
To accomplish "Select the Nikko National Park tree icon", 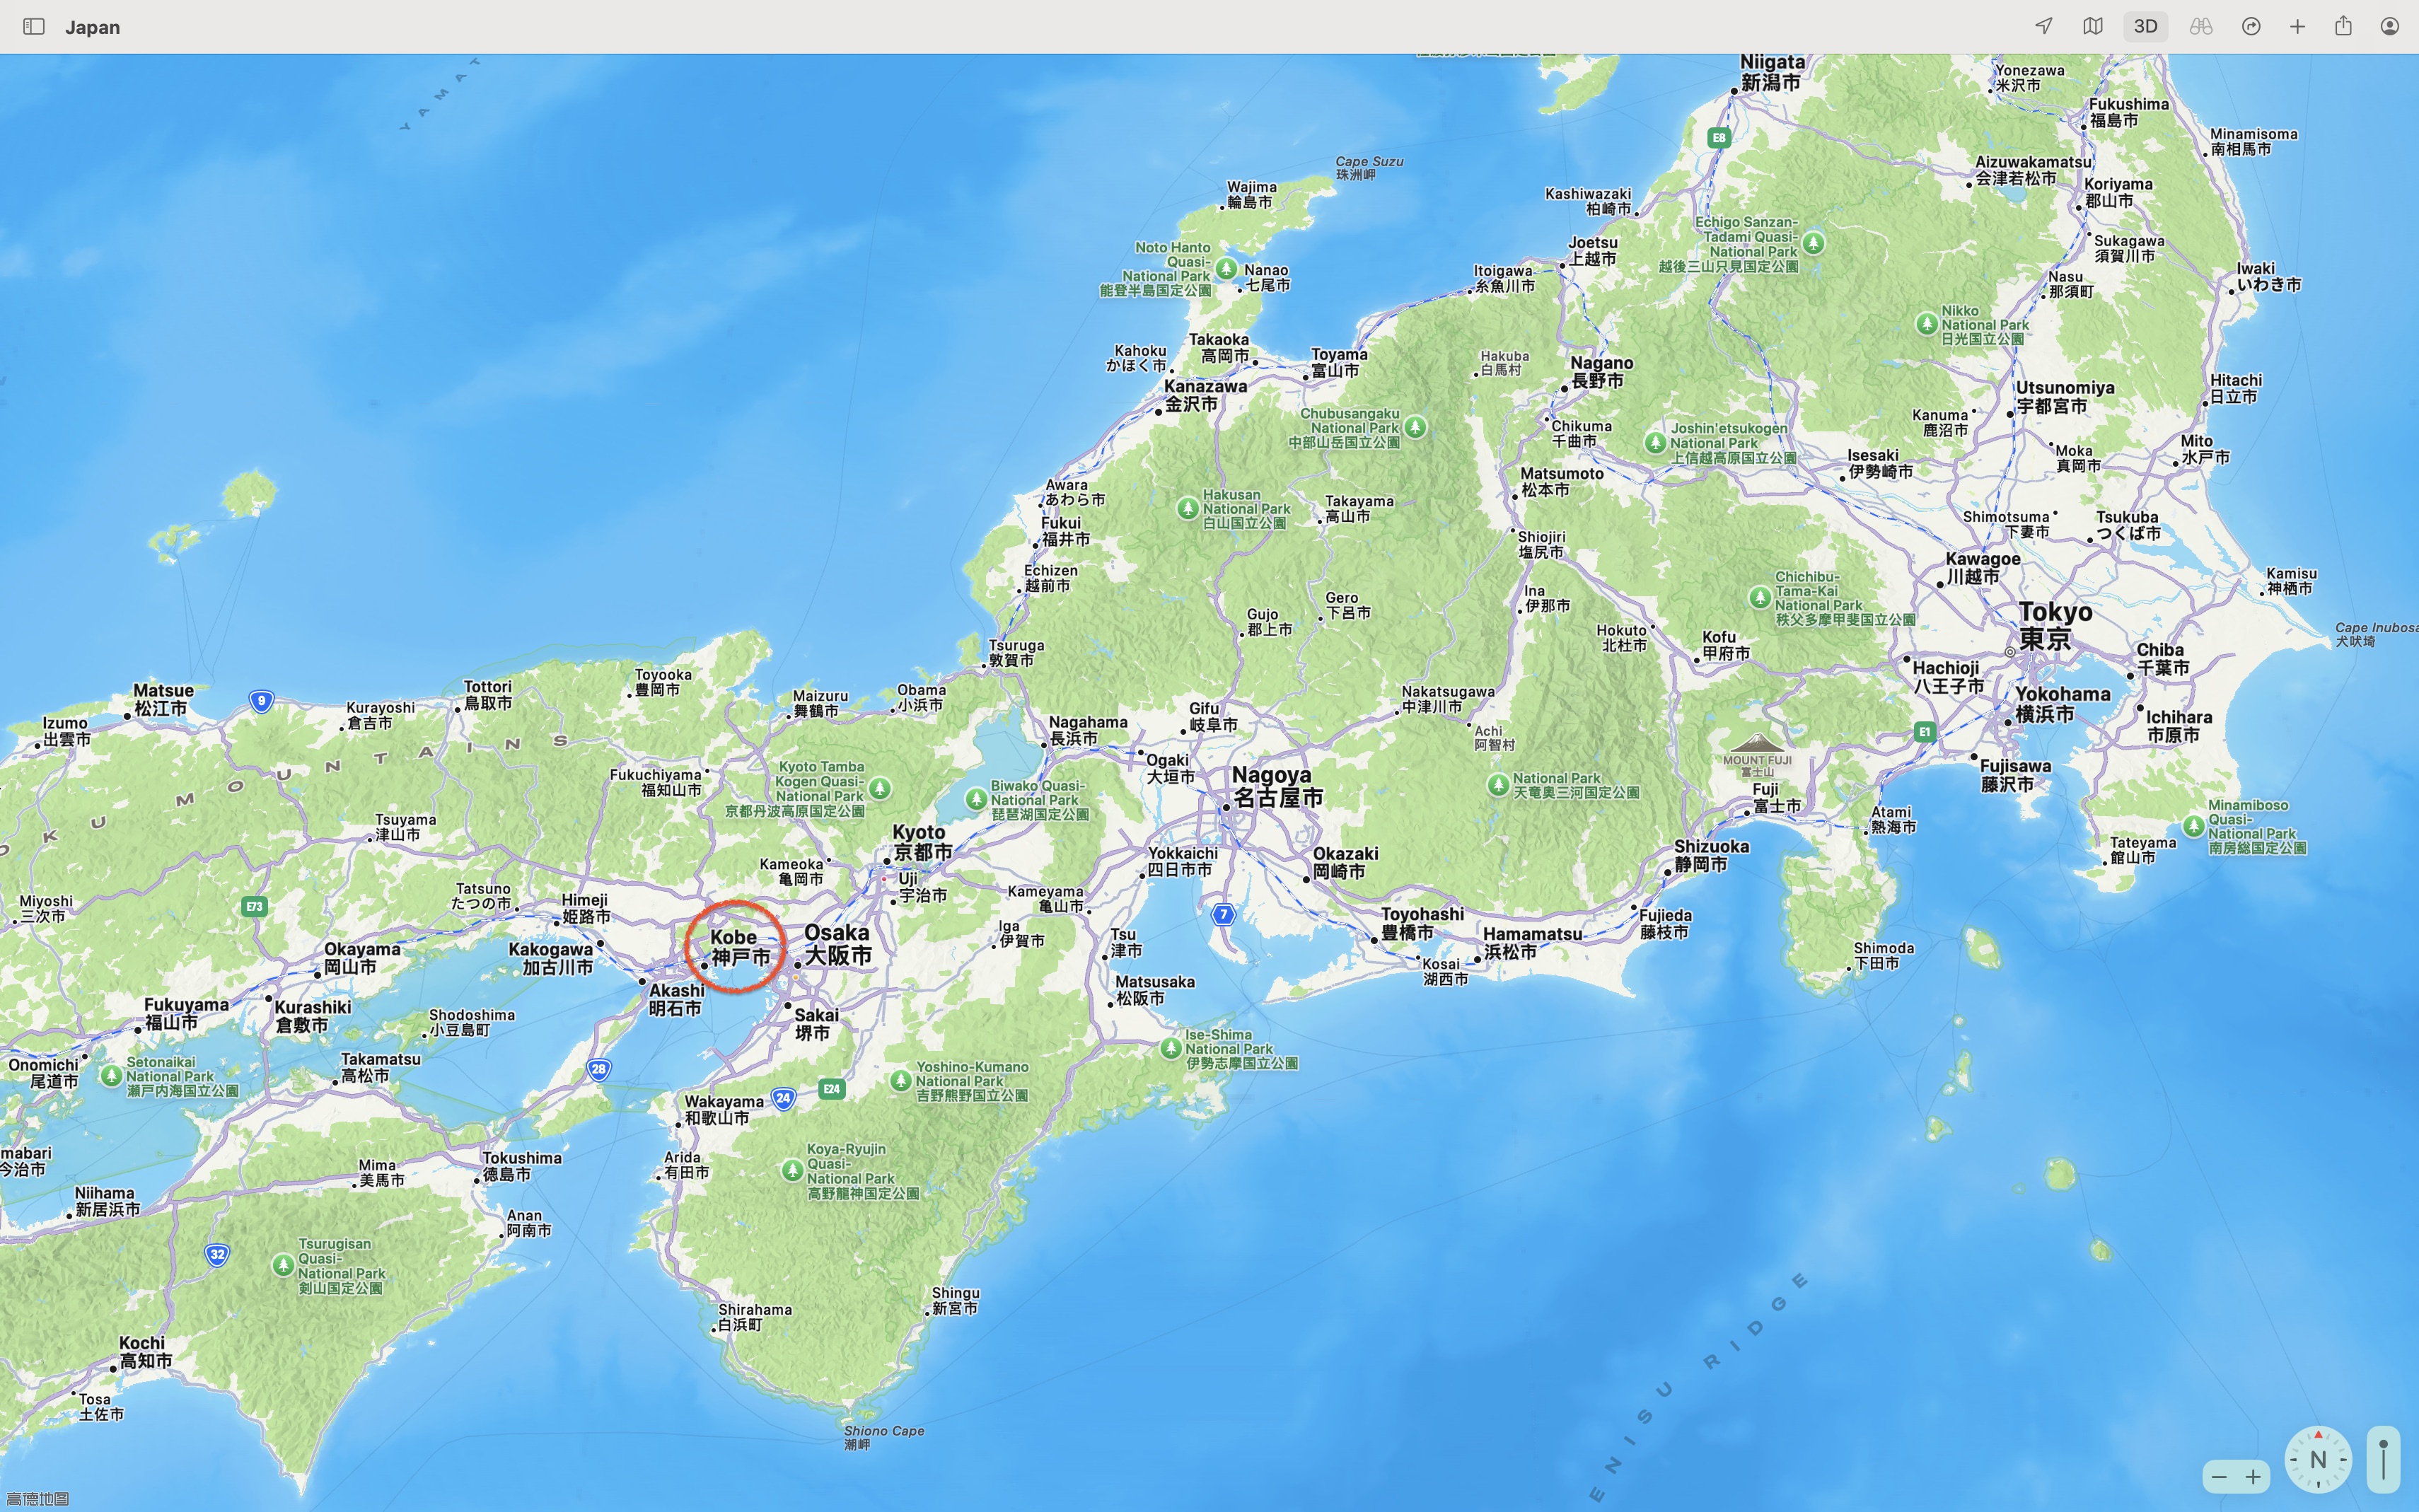I will [1929, 323].
